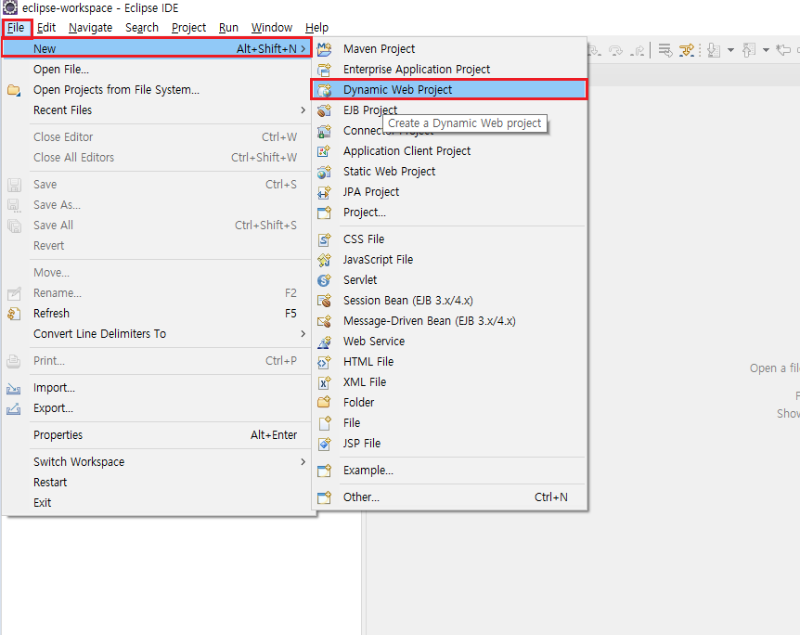This screenshot has height=635, width=800.
Task: Open the Previous Annotation dropdown arrow
Action: click(766, 50)
